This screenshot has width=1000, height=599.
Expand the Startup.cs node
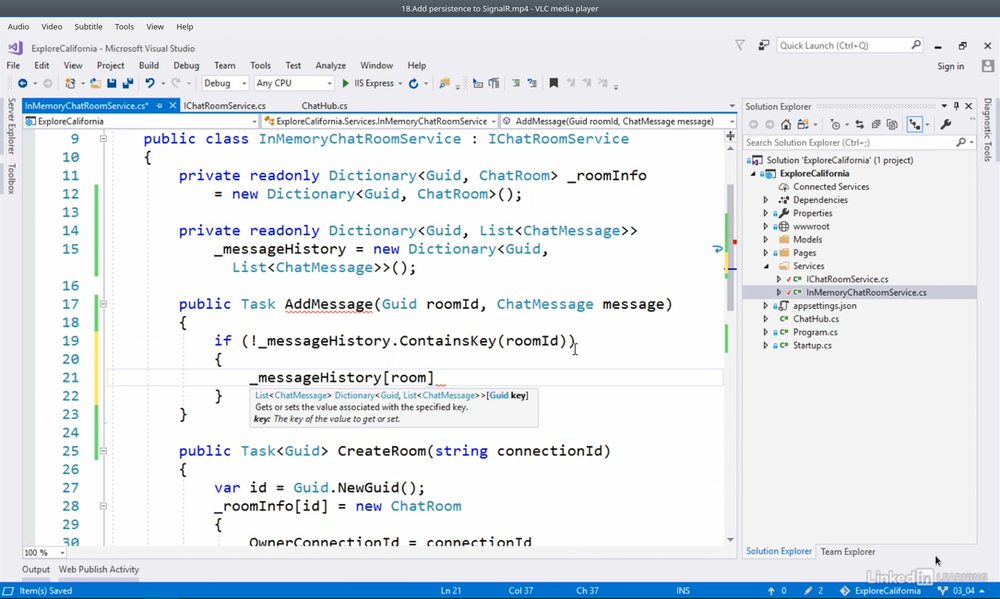click(766, 345)
